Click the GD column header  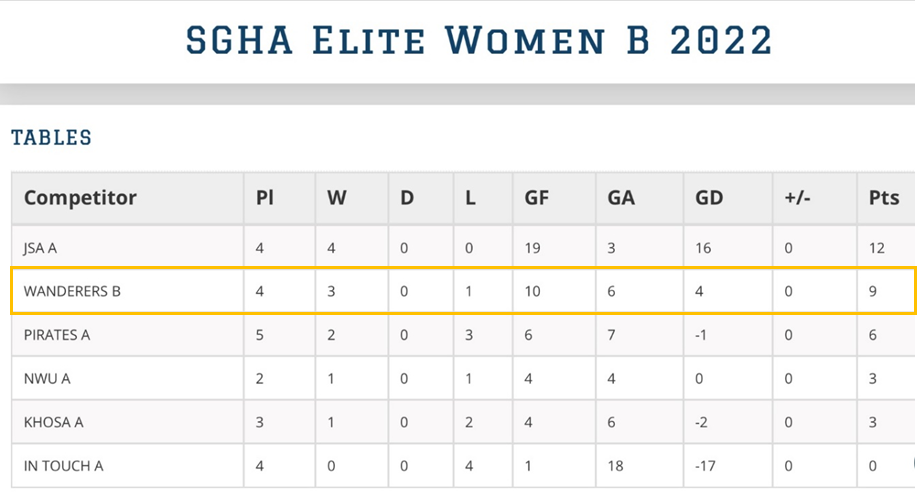(x=709, y=198)
